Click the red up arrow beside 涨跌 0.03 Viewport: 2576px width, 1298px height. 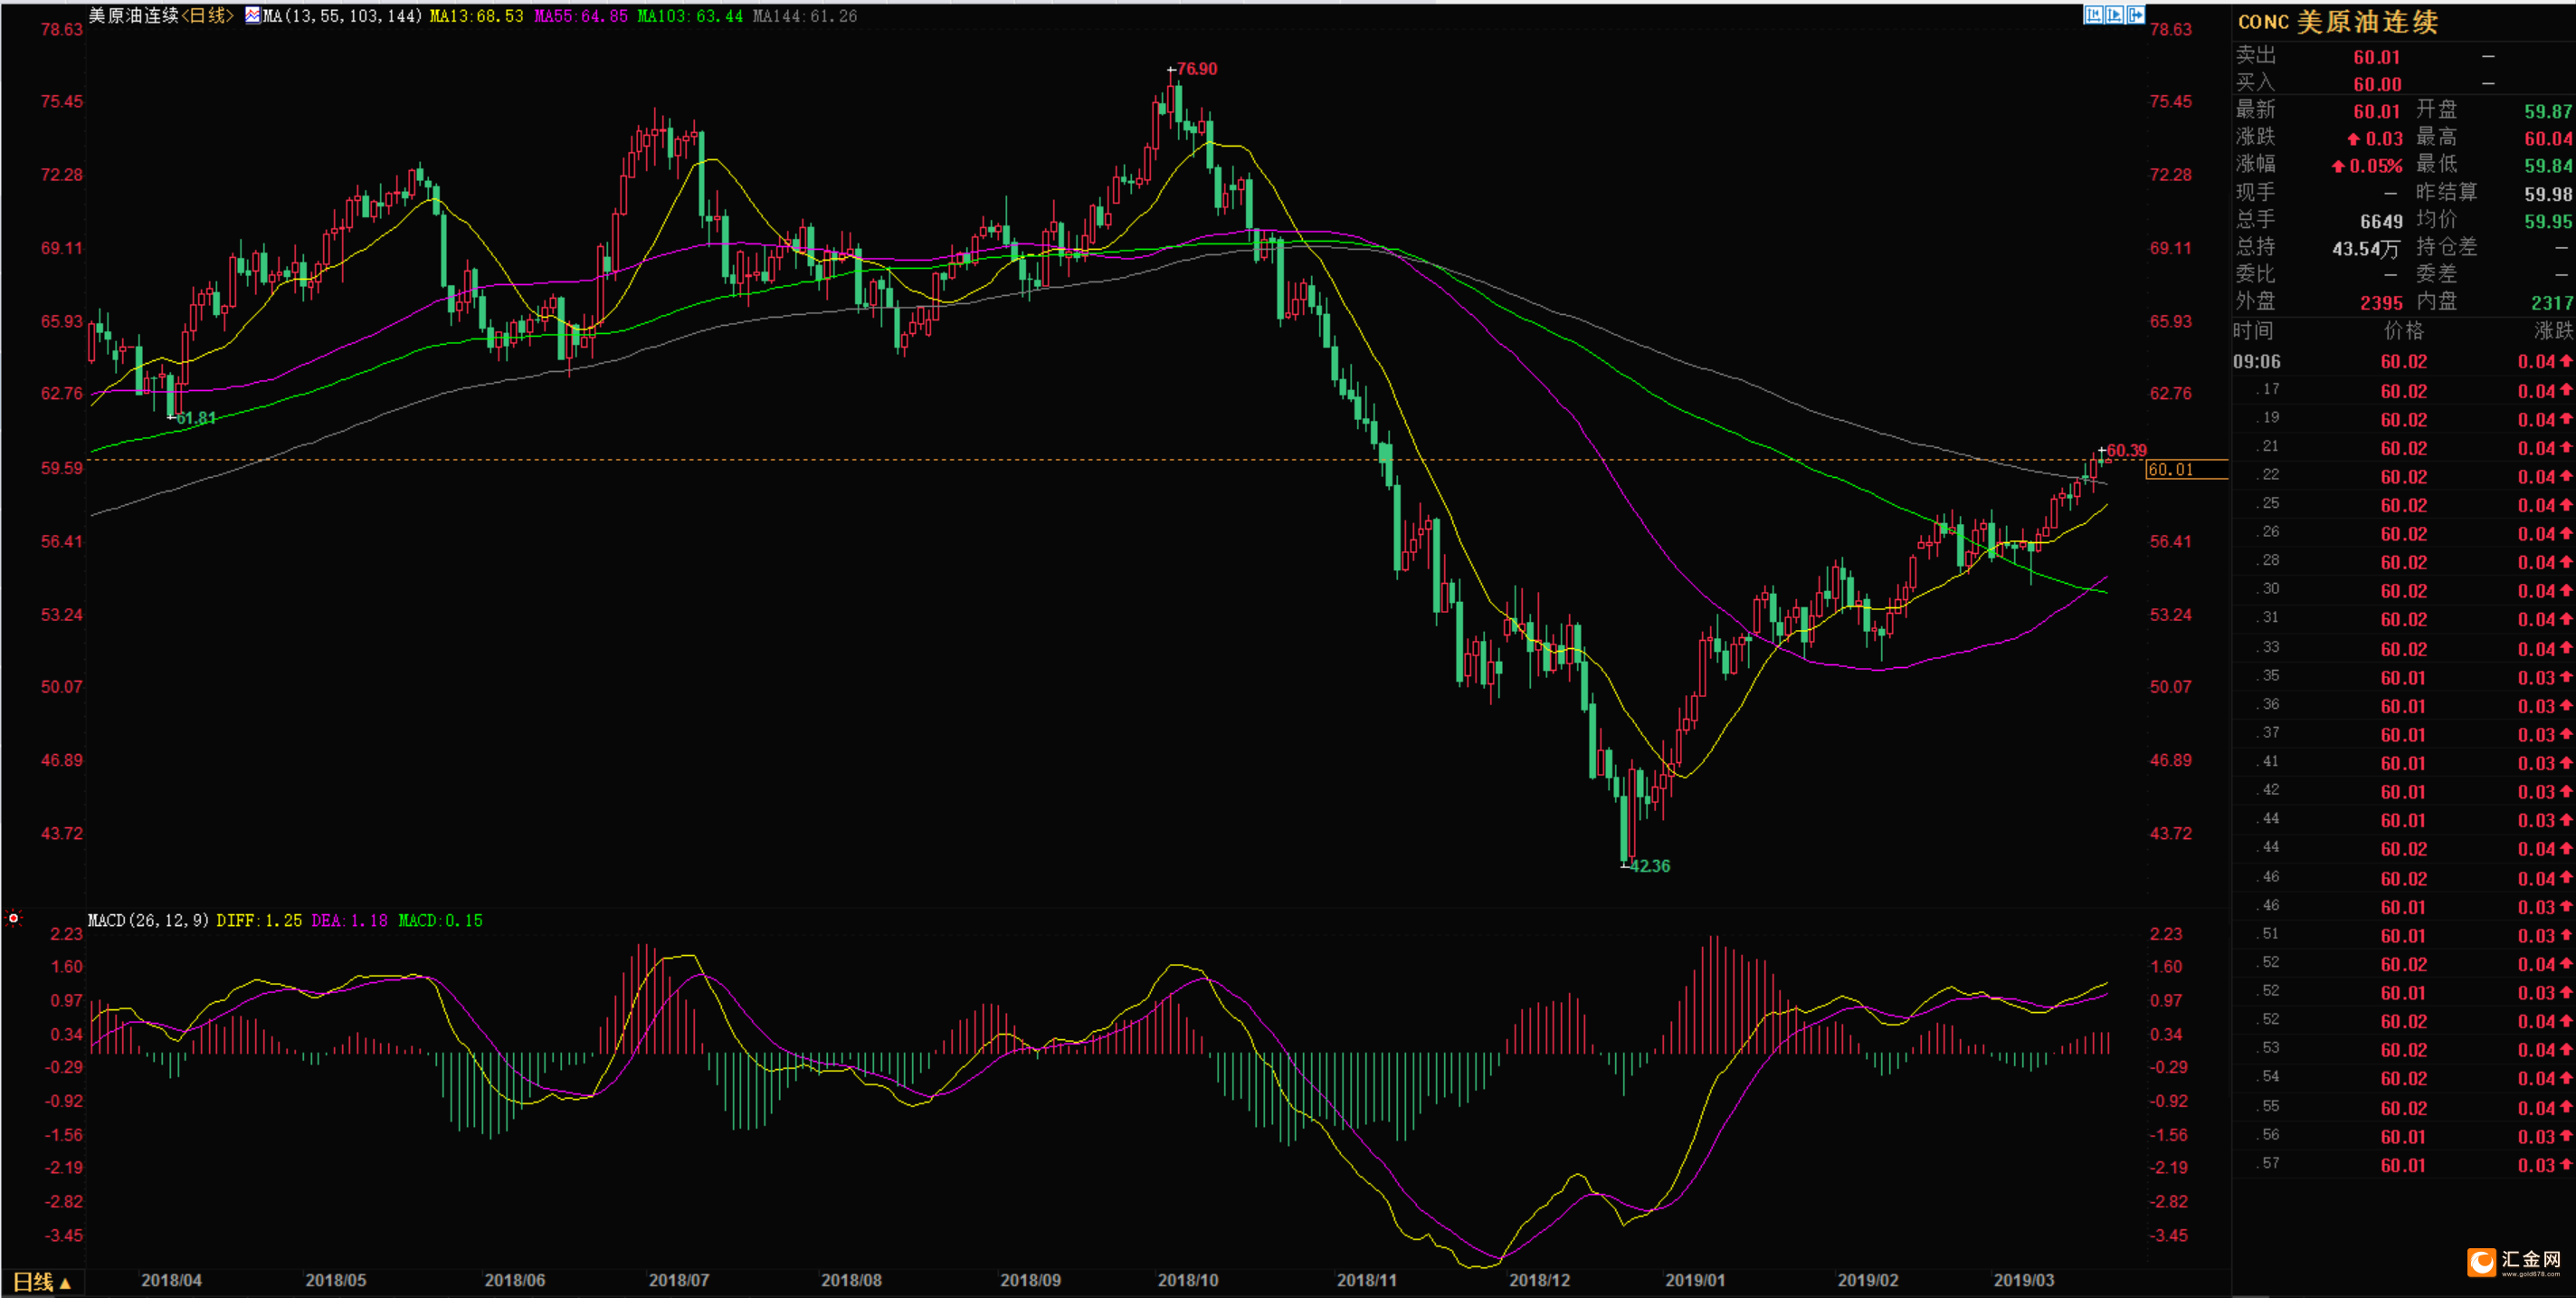[x=2353, y=139]
